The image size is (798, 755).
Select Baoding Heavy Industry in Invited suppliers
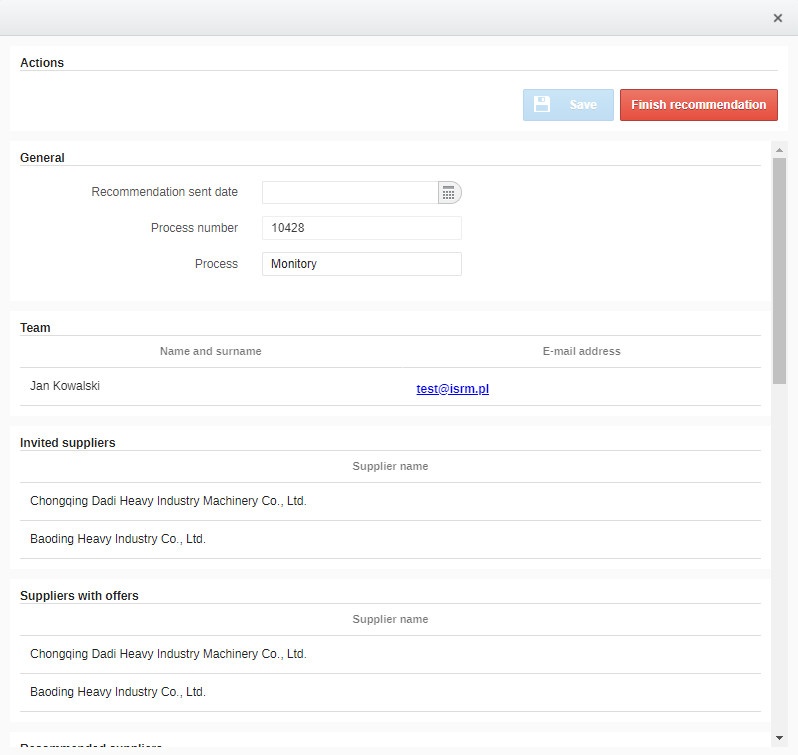pos(118,539)
